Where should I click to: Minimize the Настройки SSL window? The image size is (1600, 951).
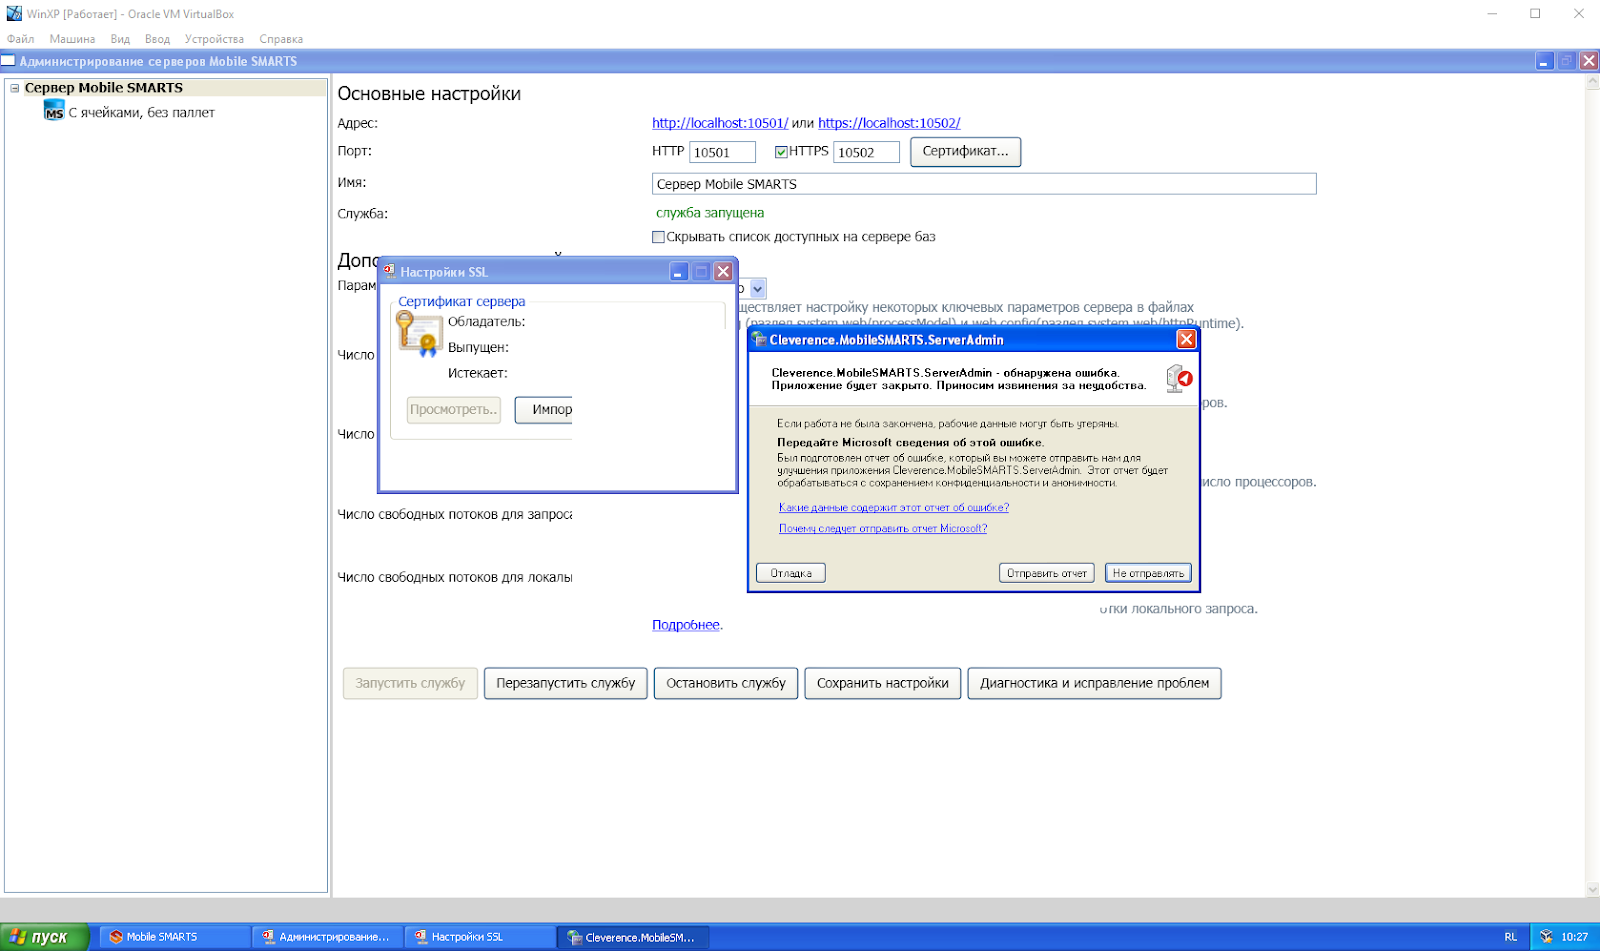pyautogui.click(x=679, y=272)
